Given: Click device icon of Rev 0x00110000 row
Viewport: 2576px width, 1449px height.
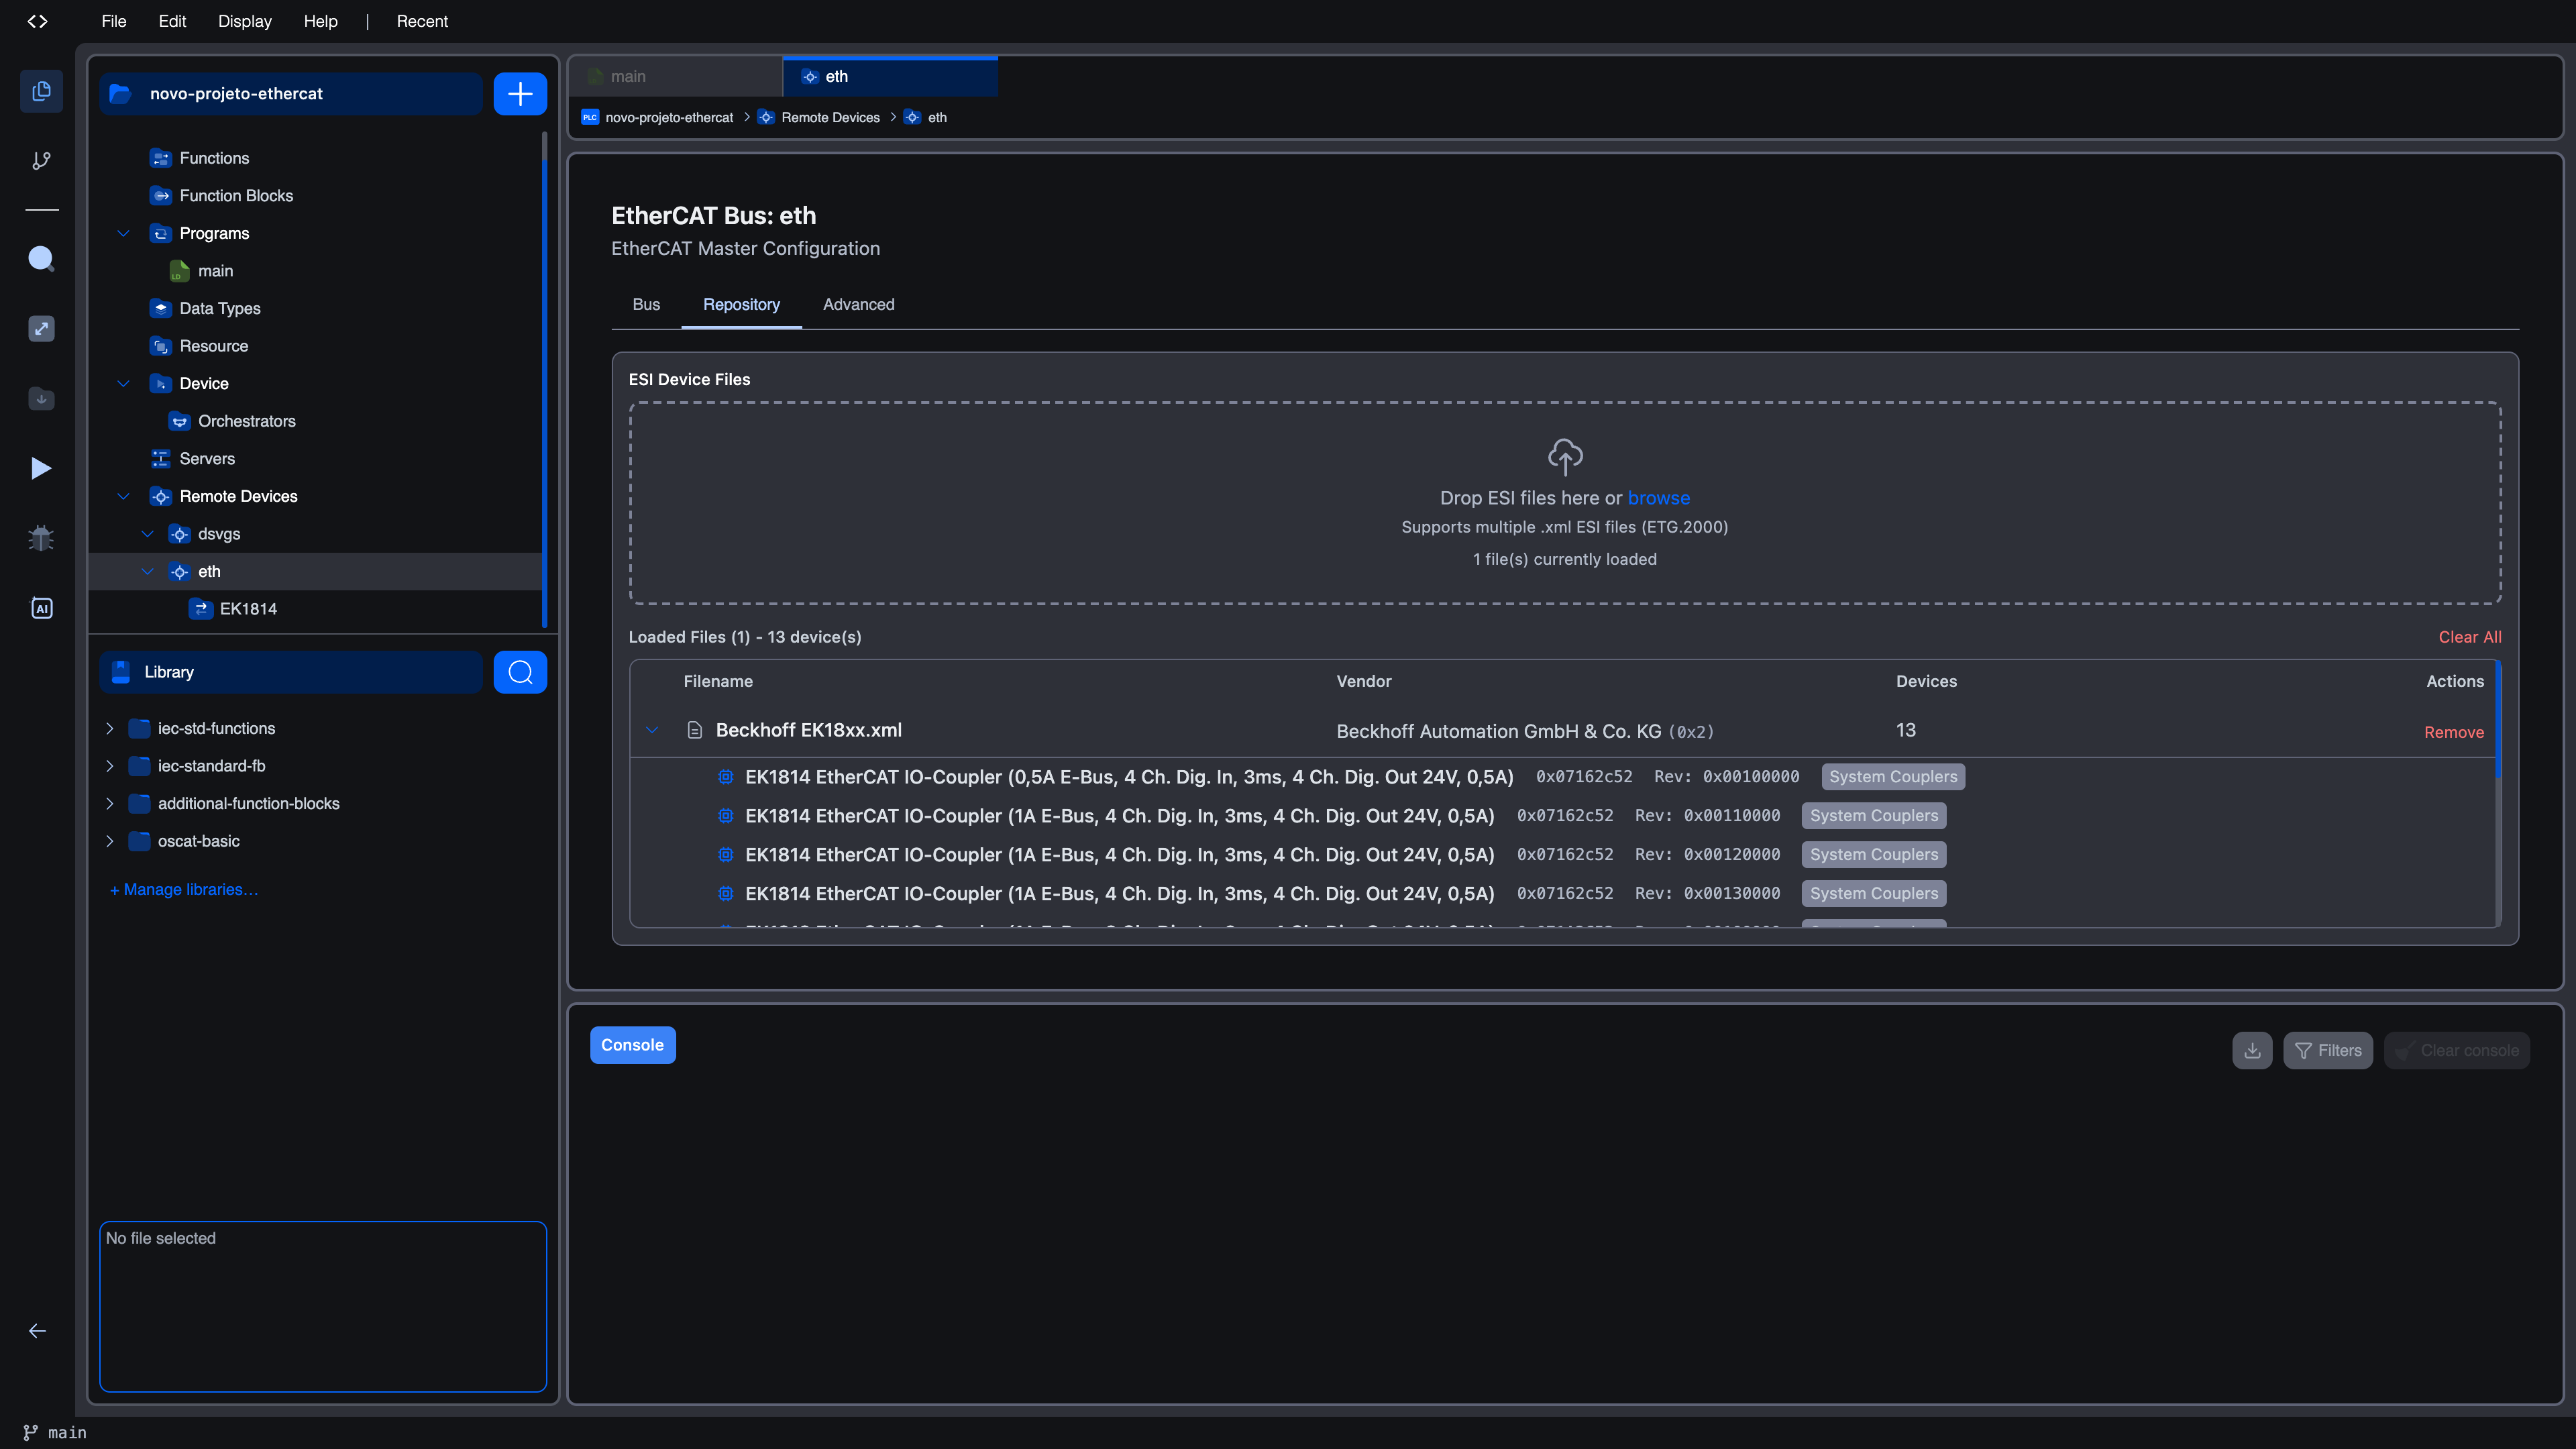Looking at the screenshot, I should pyautogui.click(x=726, y=816).
